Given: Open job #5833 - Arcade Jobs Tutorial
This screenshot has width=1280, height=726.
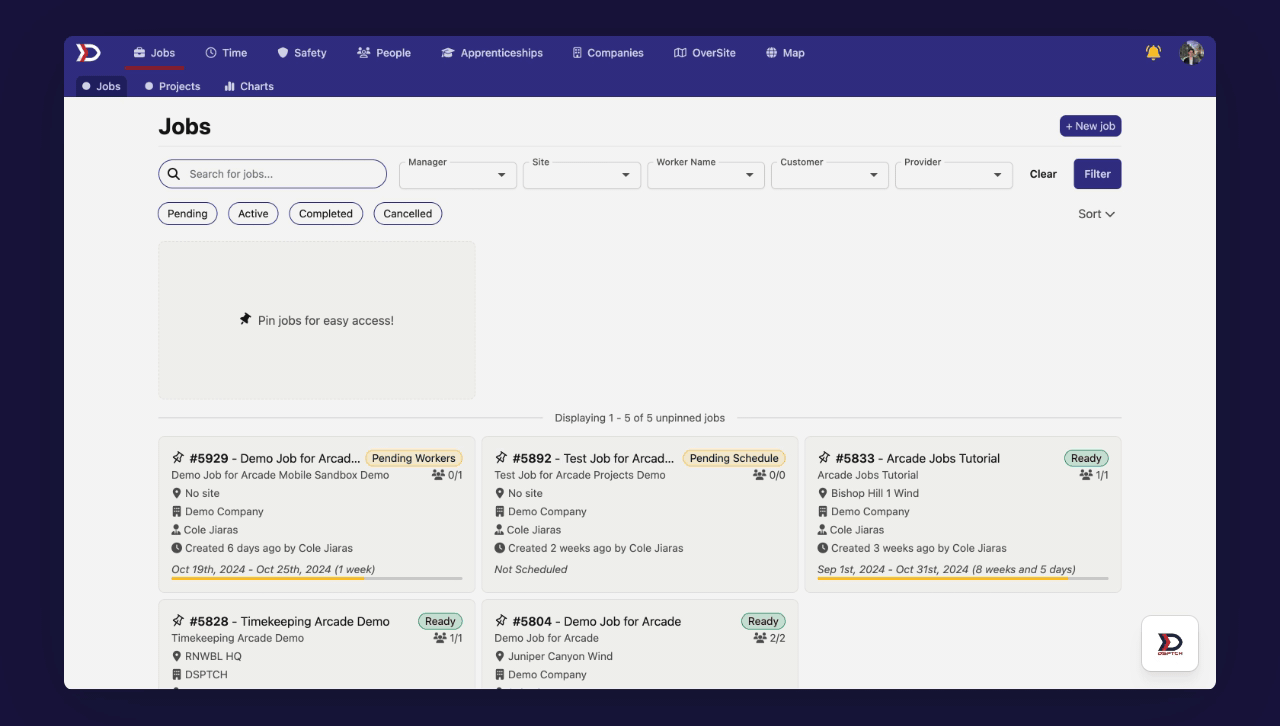Looking at the screenshot, I should coord(917,458).
